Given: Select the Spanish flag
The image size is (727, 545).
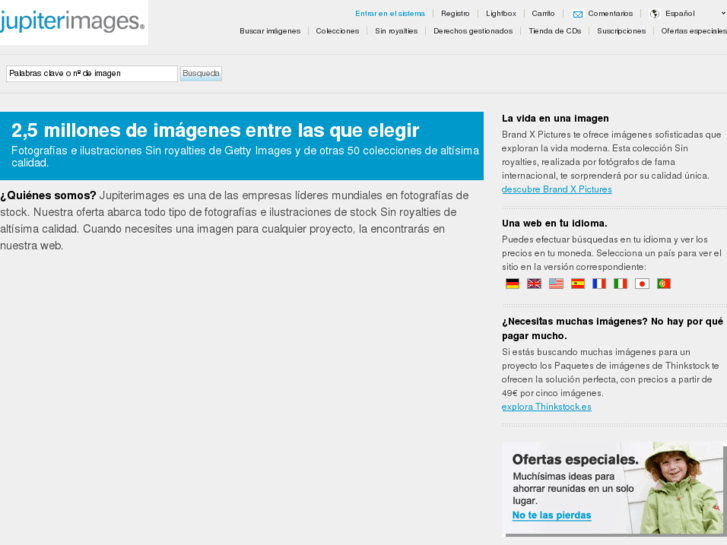Looking at the screenshot, I should point(578,283).
